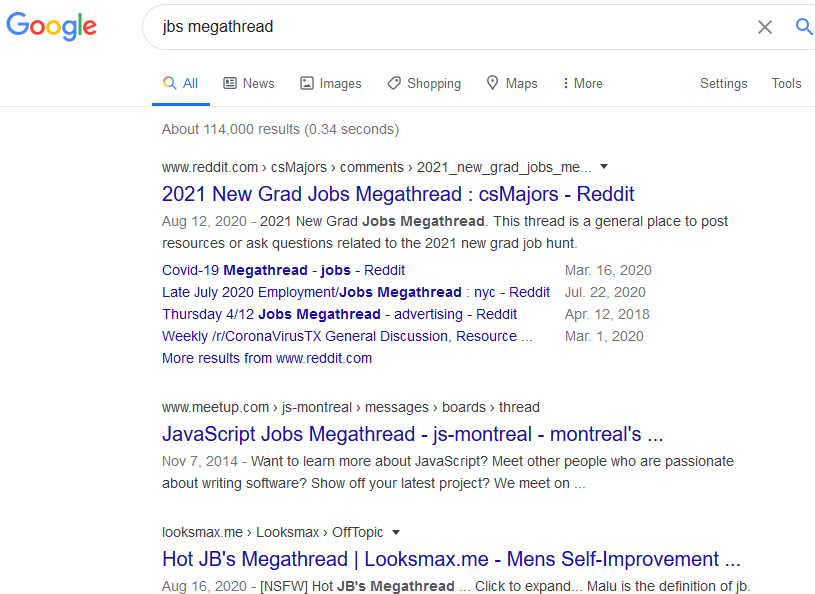The height and width of the screenshot is (594, 815).
Task: Open Thursday 4/12 Jobs Megathread advertising link
Action: point(339,314)
